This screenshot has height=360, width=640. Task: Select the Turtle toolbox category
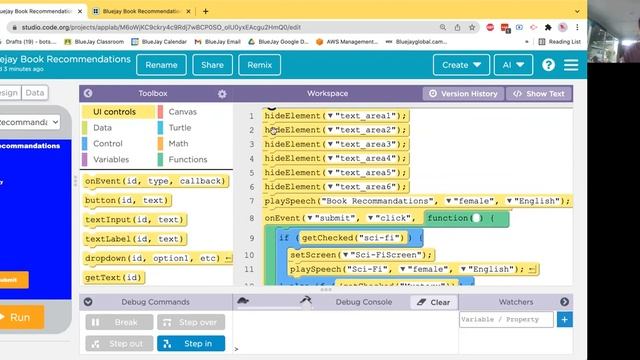(x=180, y=128)
